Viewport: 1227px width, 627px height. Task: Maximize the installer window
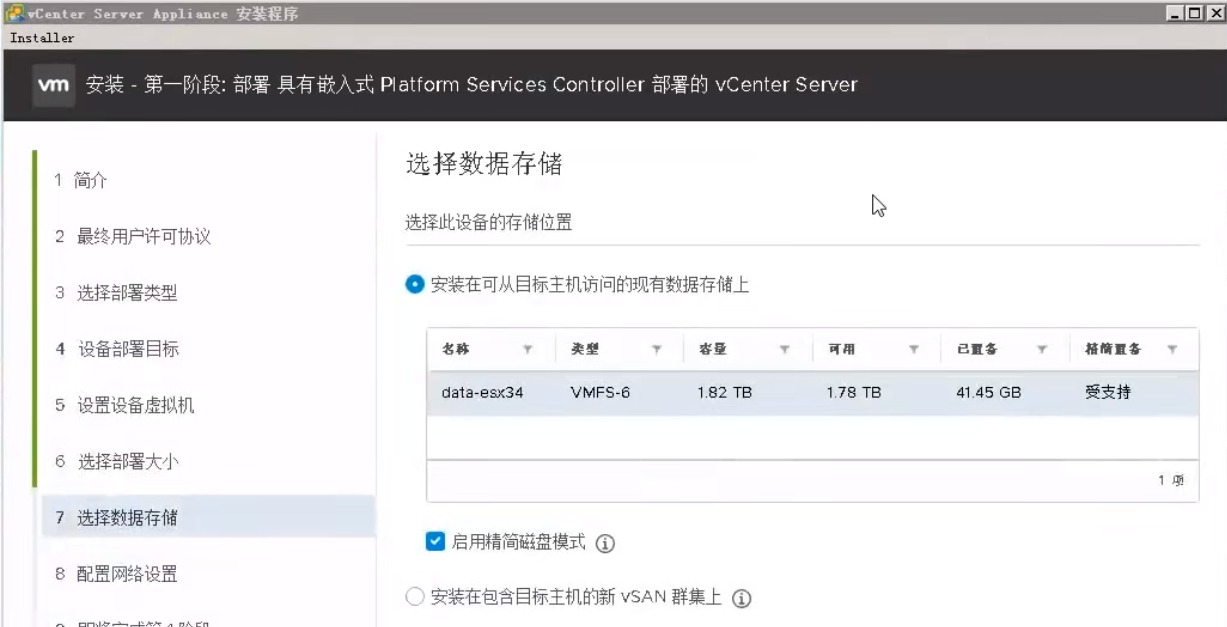tap(1193, 13)
